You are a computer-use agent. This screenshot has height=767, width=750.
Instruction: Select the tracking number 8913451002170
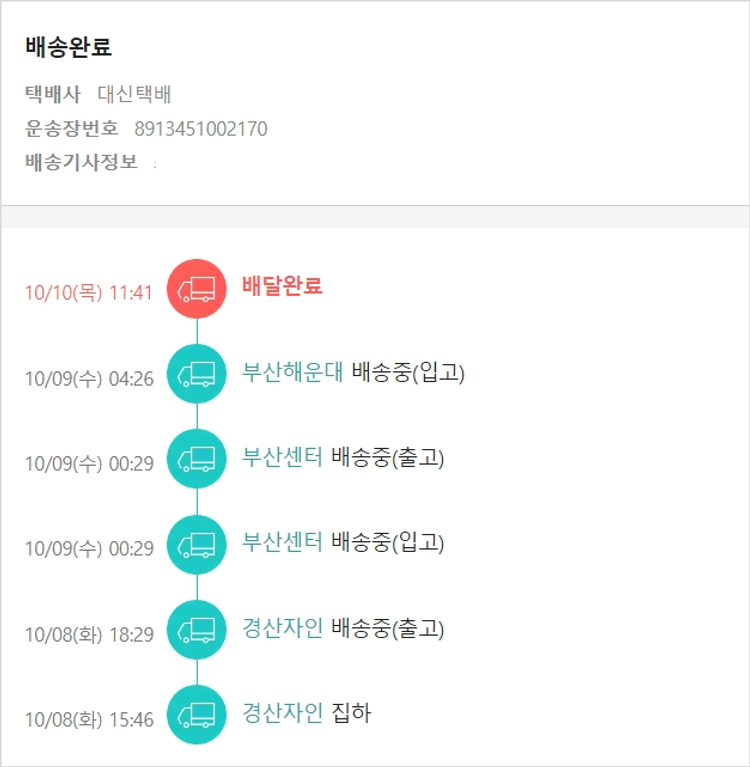[x=200, y=129]
